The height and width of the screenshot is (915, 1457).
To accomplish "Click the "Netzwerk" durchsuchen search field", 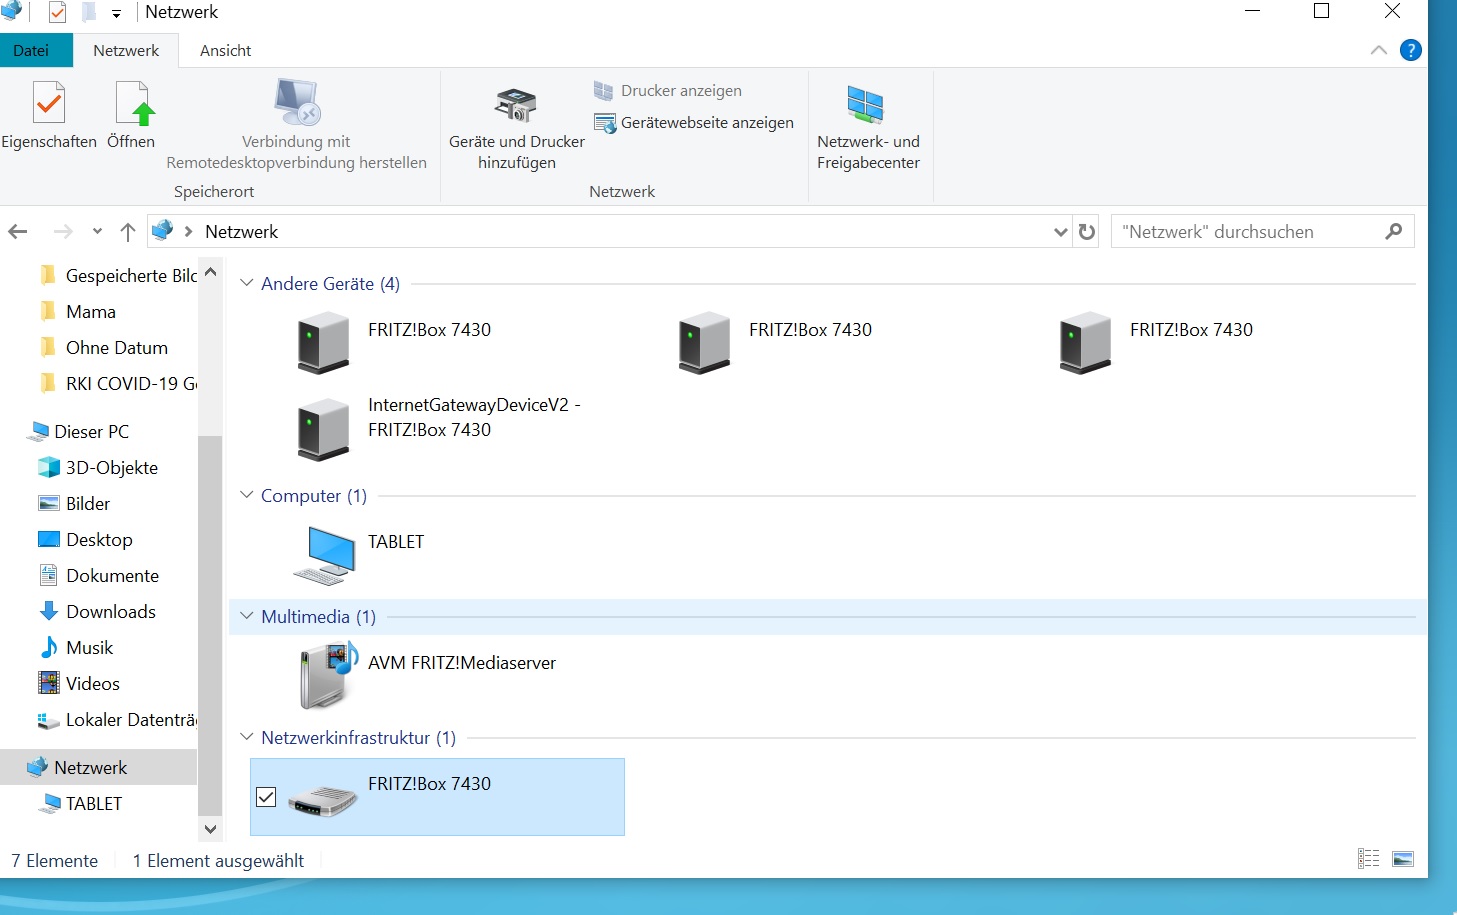I will click(1262, 232).
